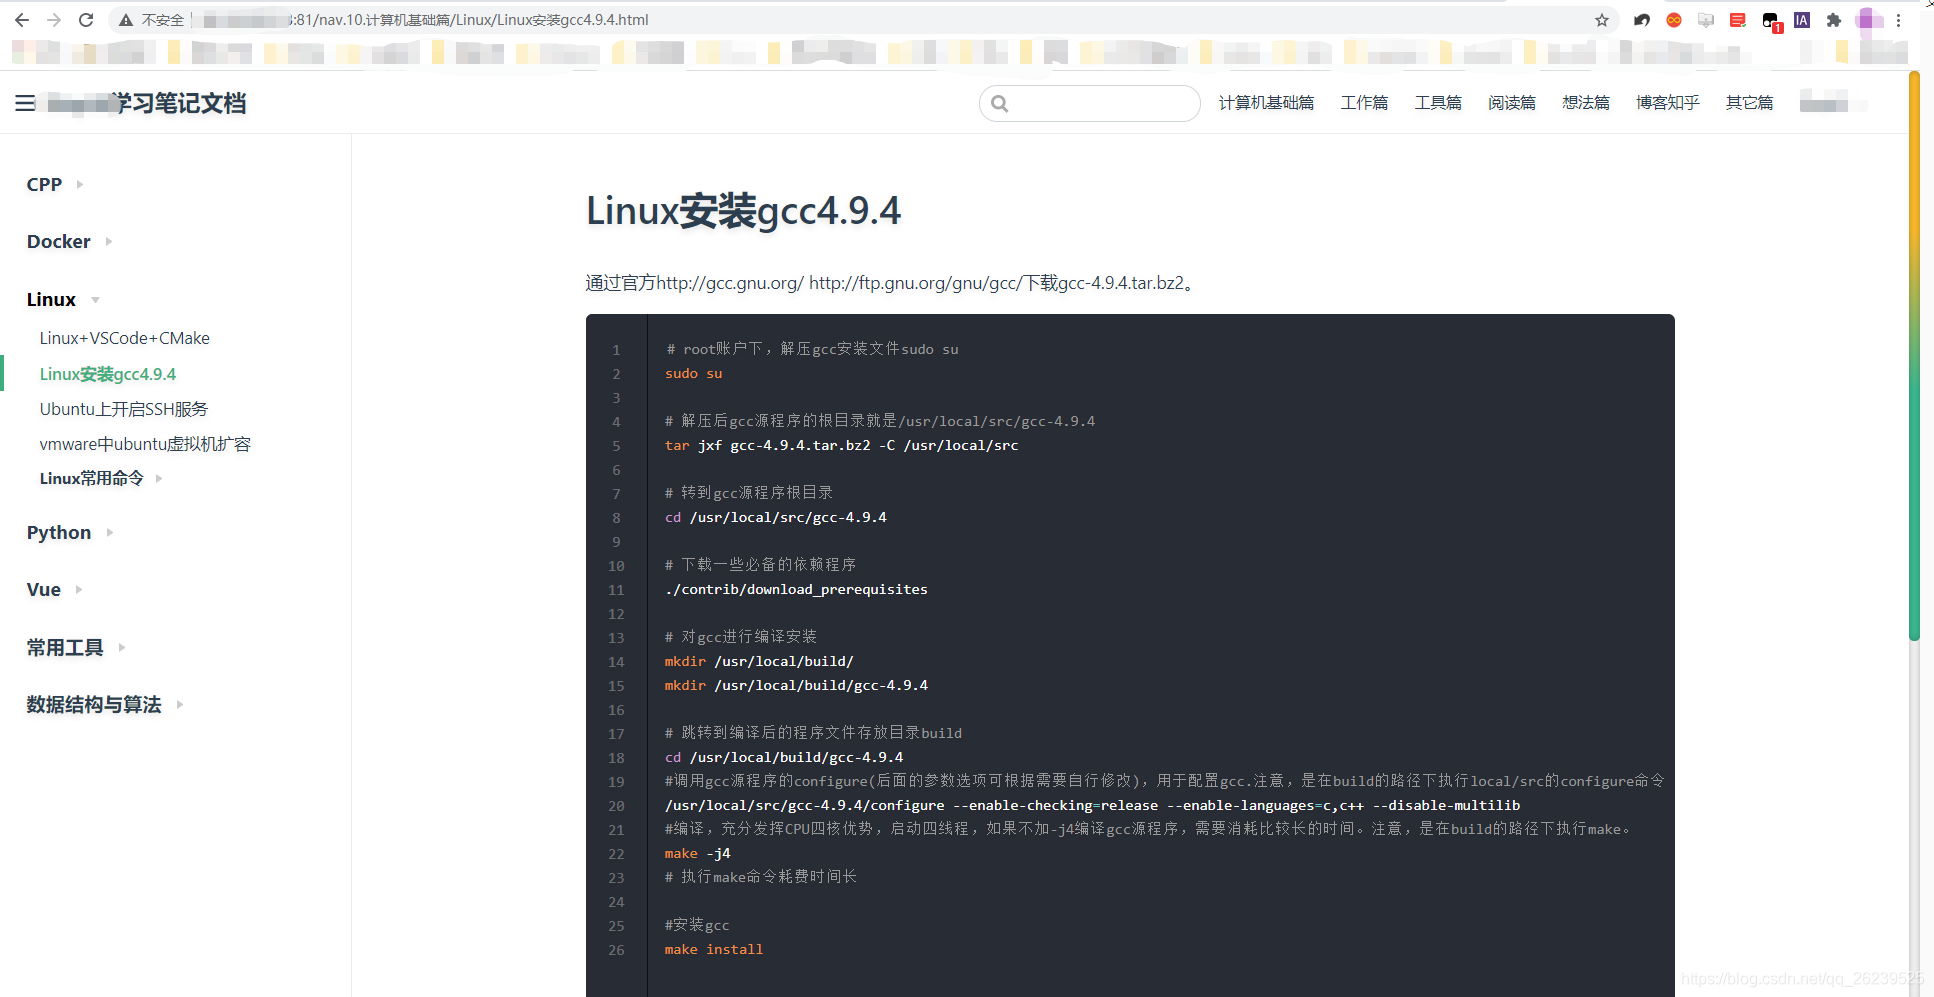This screenshot has width=1934, height=997.
Task: Expand the Linux常用命令 subgroup arrow
Action: tap(159, 478)
